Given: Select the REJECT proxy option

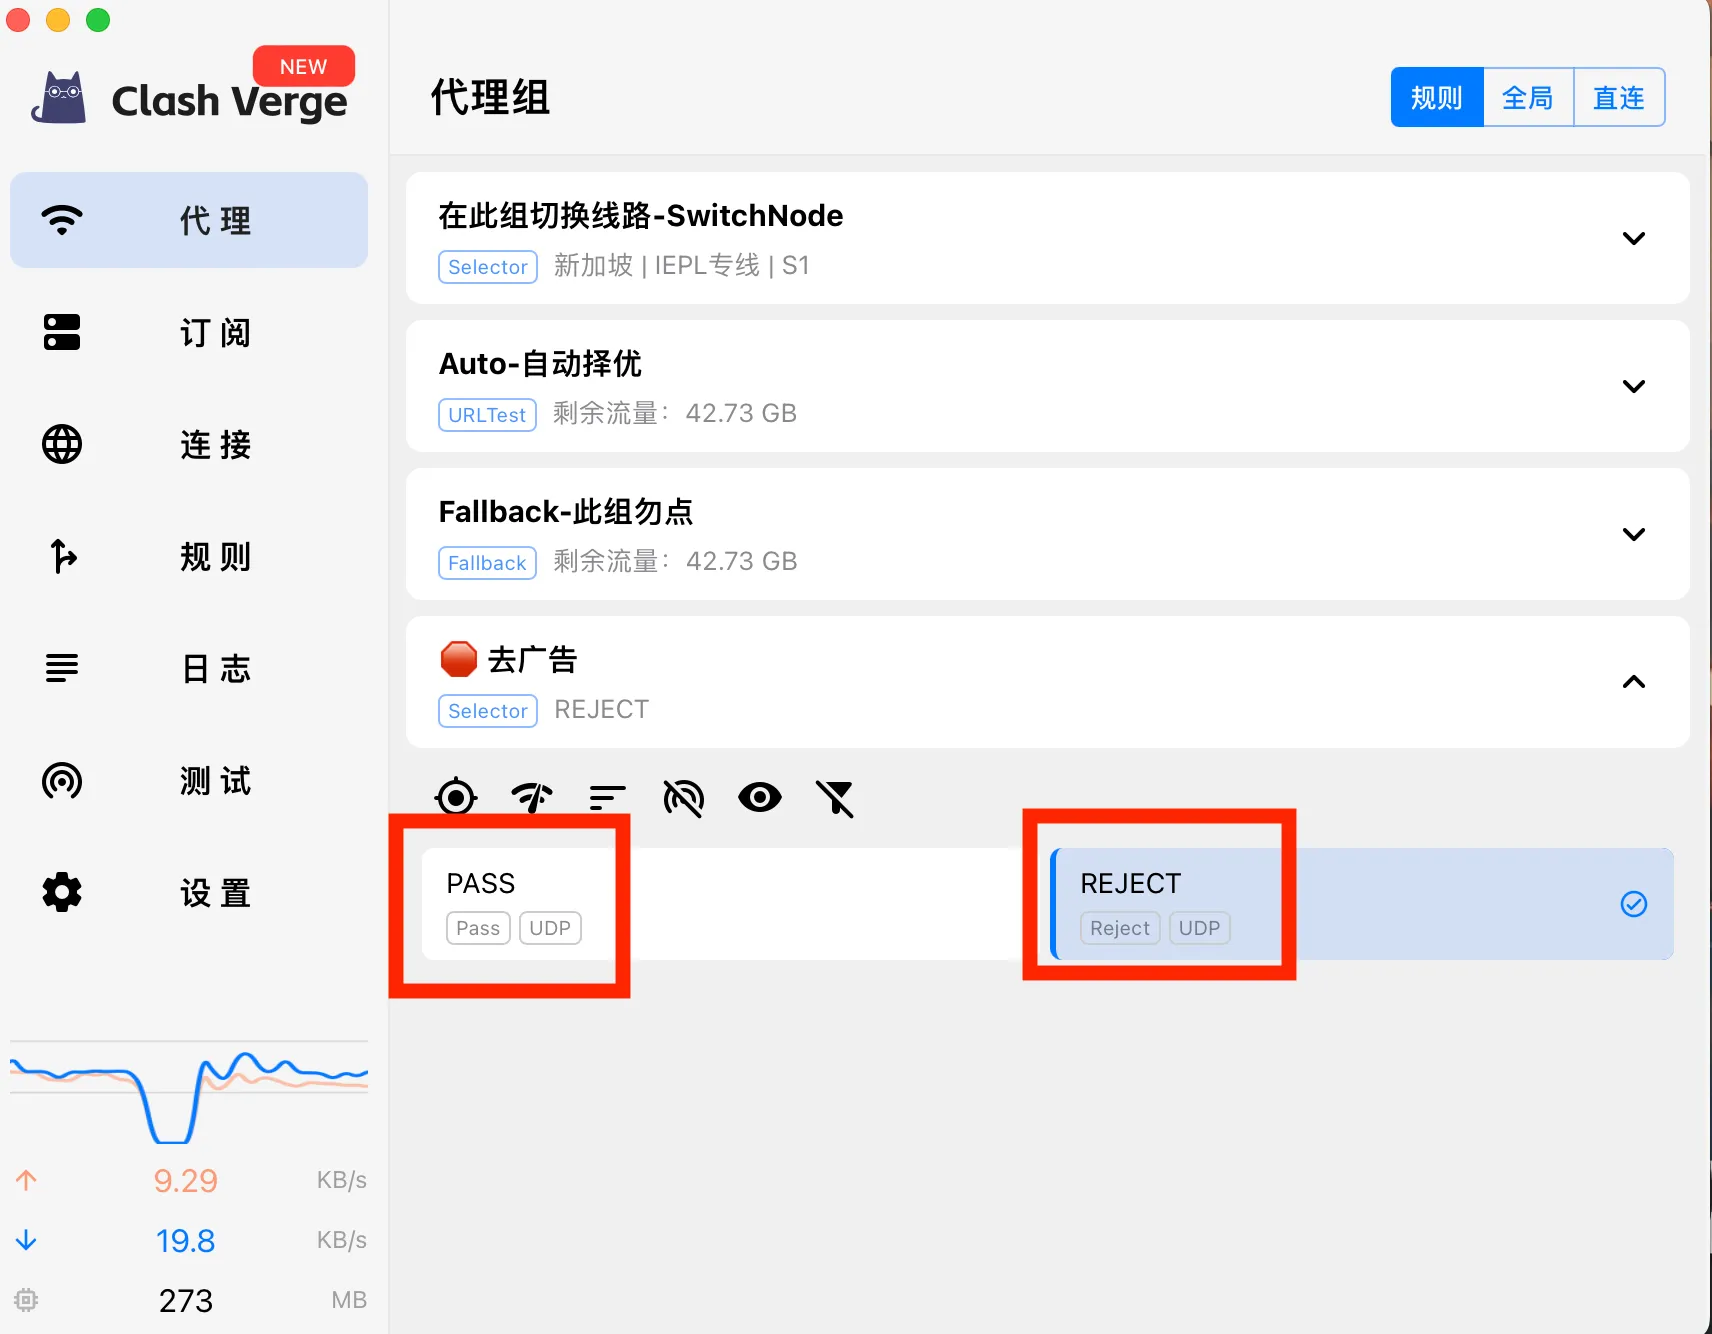Looking at the screenshot, I should pos(1360,904).
